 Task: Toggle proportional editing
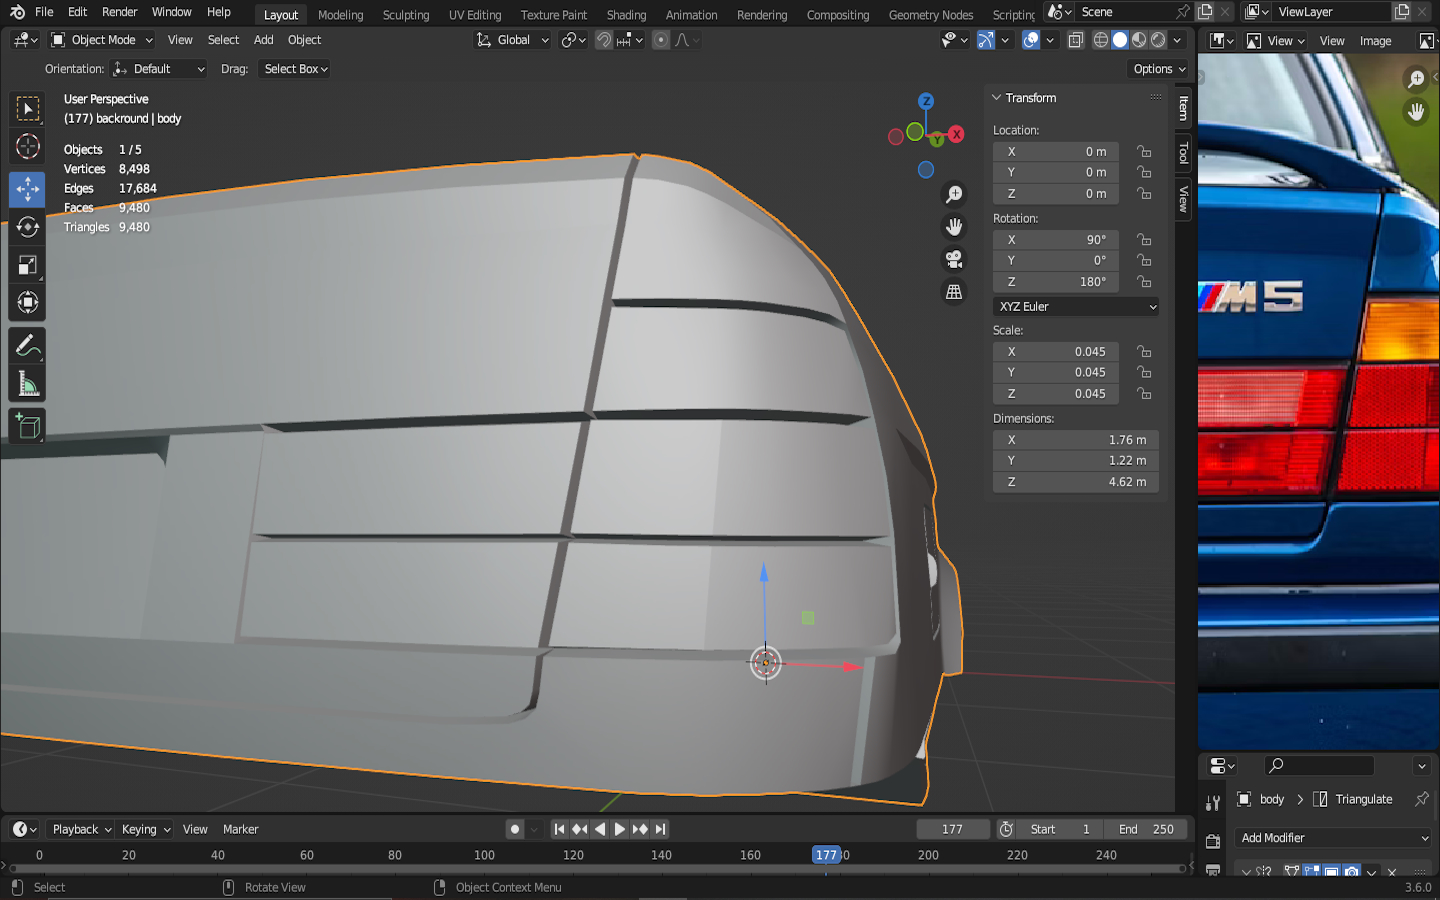660,40
